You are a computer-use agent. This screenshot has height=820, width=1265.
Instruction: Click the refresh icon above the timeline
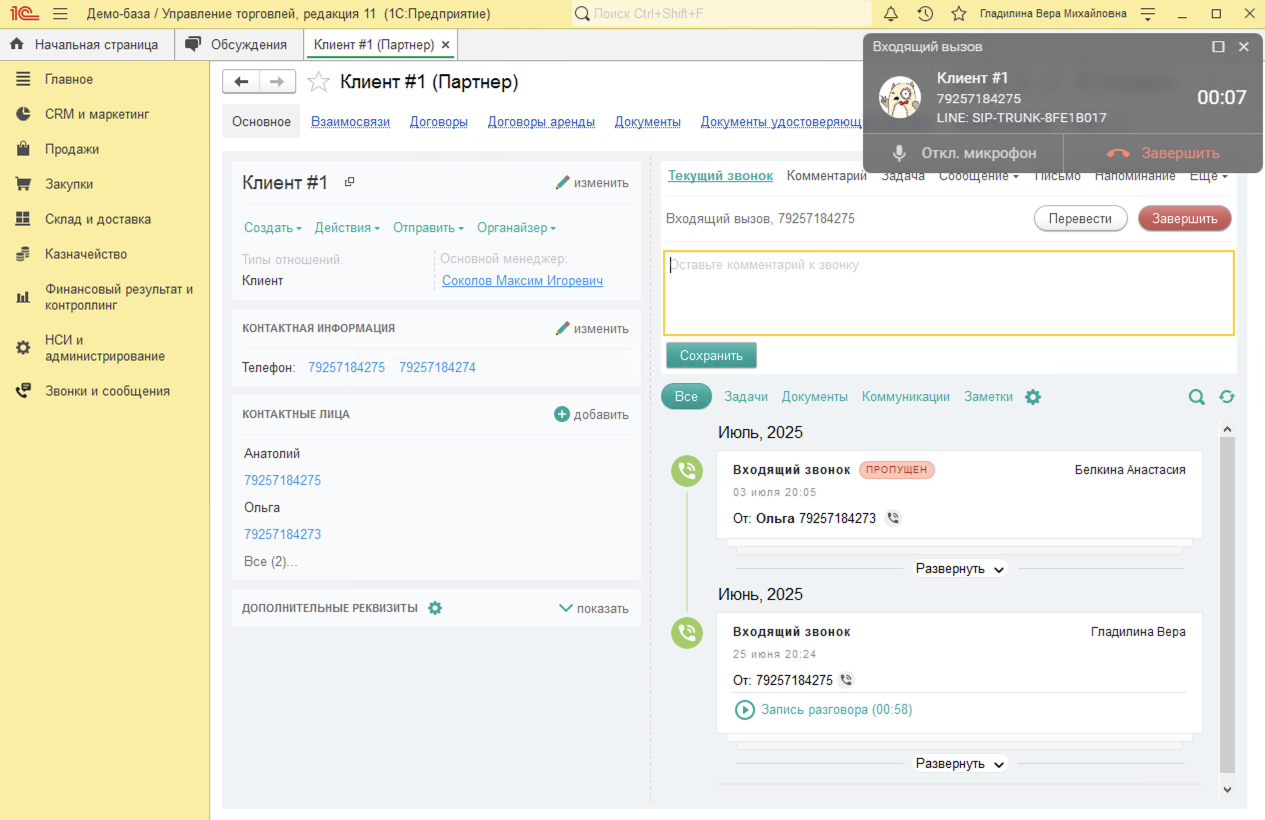(1227, 397)
